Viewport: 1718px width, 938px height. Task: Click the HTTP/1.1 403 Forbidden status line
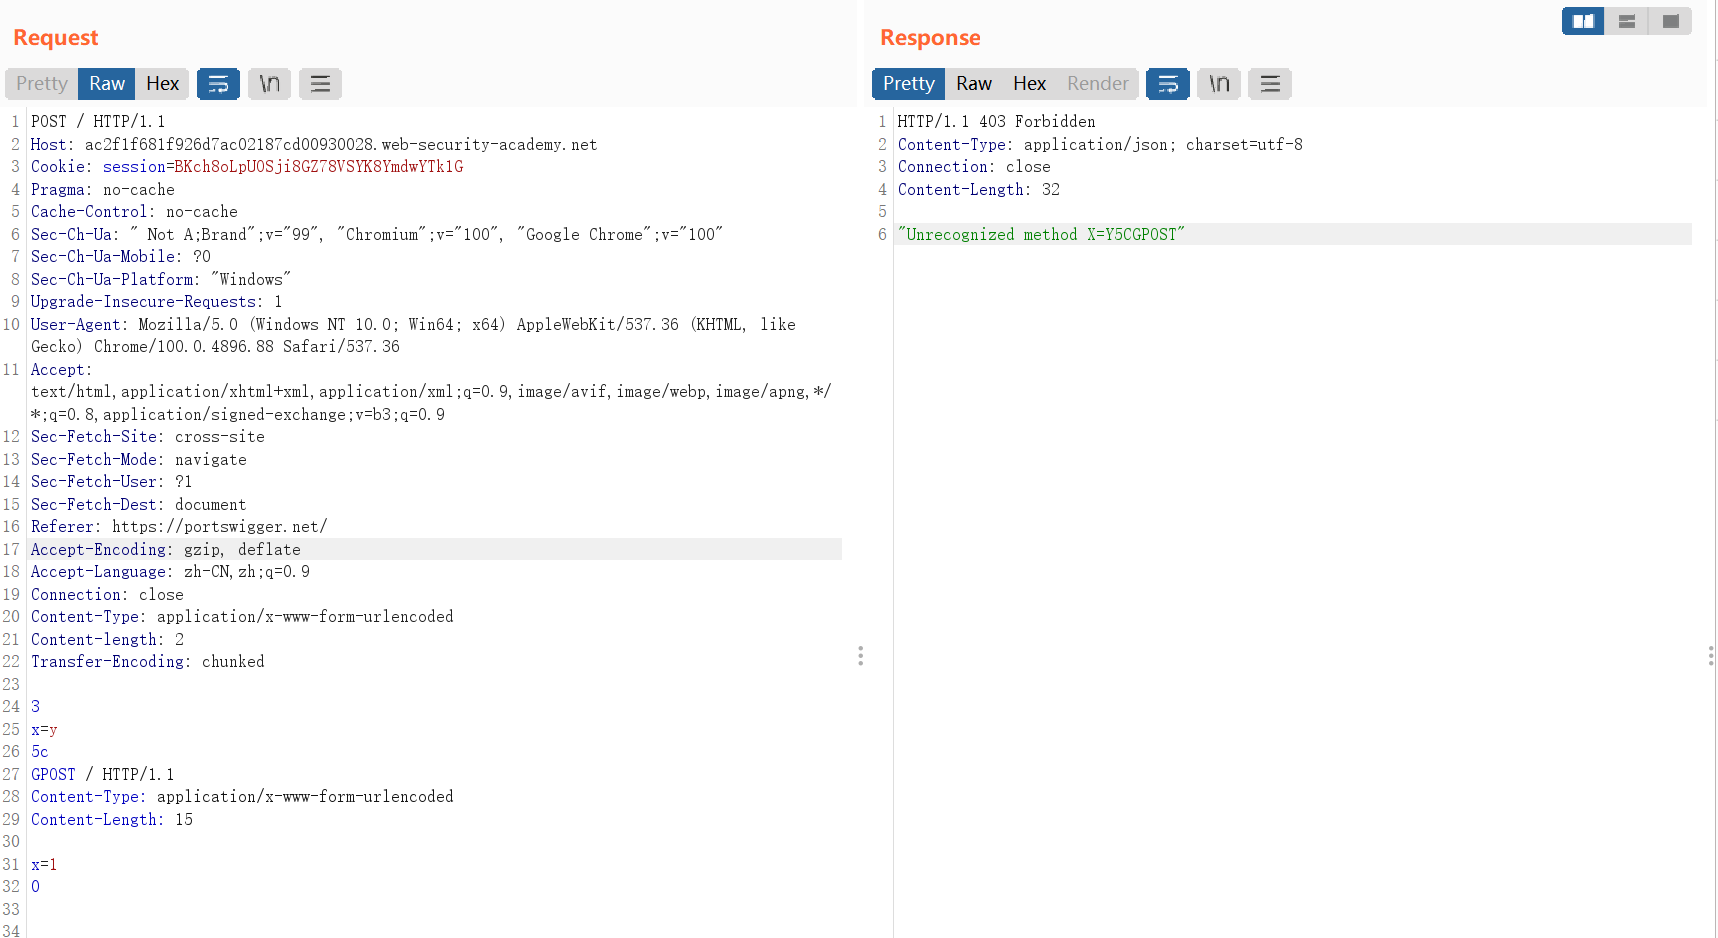tap(996, 122)
